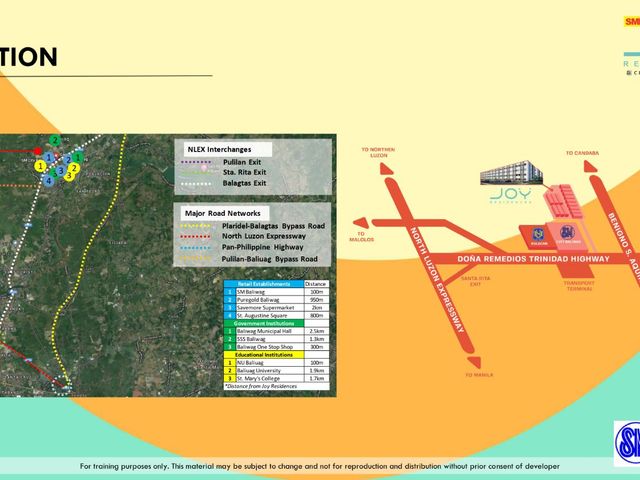Click the '950m' distance cell

point(316,300)
